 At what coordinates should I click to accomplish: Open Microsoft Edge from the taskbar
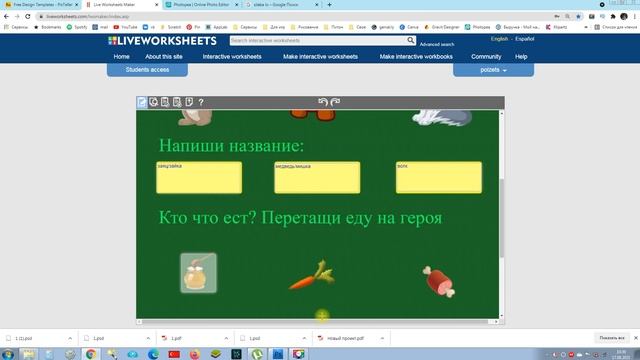(x=153, y=354)
